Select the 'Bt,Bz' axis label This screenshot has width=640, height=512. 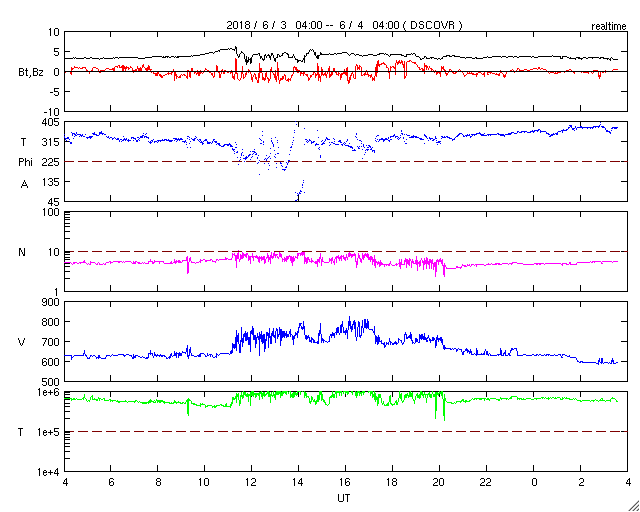point(31,73)
